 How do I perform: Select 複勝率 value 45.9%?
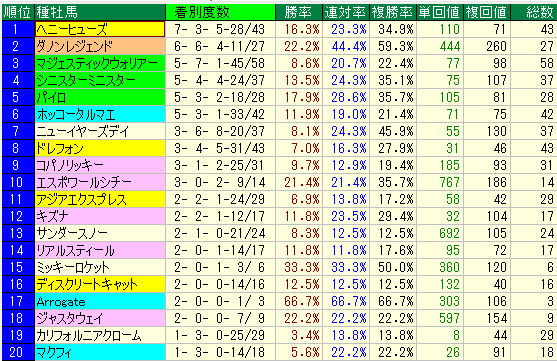(396, 131)
